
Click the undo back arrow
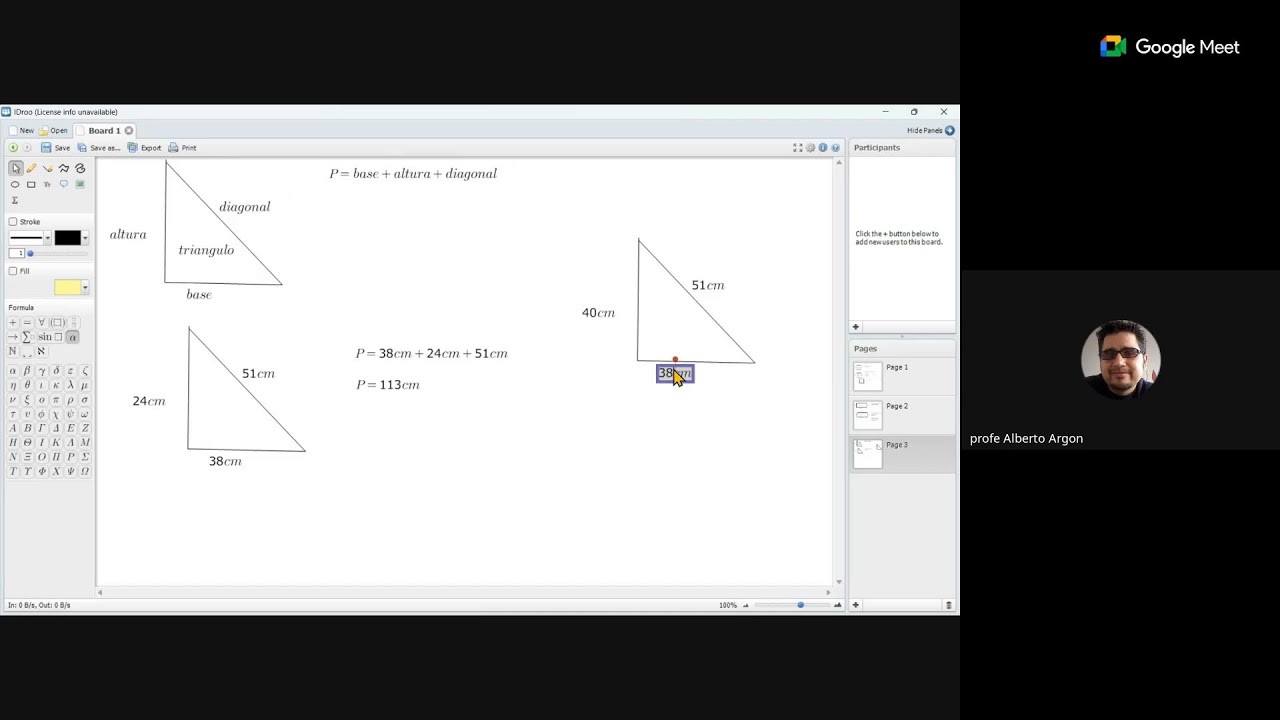click(13, 148)
